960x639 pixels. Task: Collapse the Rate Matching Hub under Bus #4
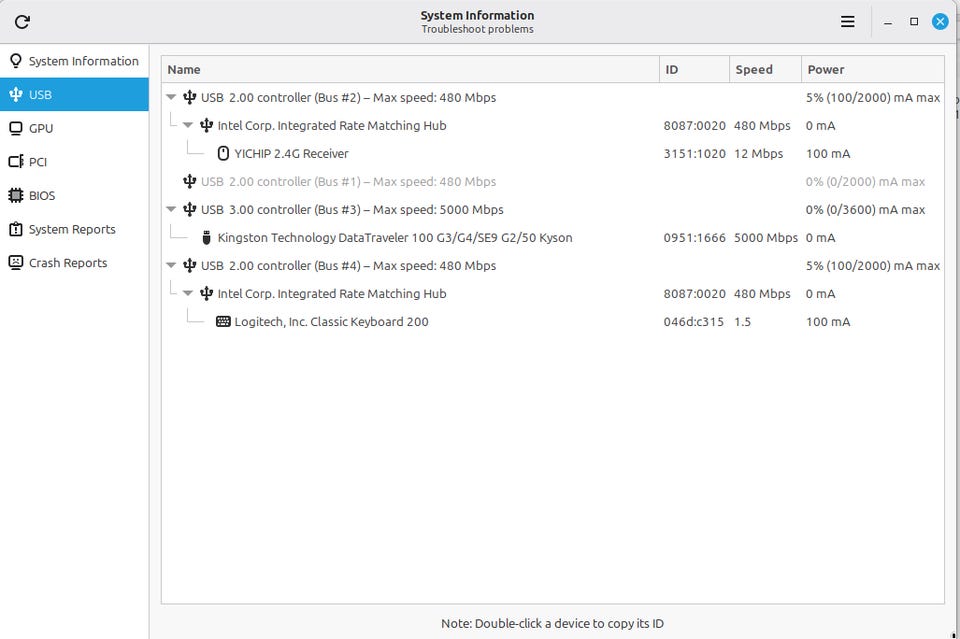pyautogui.click(x=188, y=293)
